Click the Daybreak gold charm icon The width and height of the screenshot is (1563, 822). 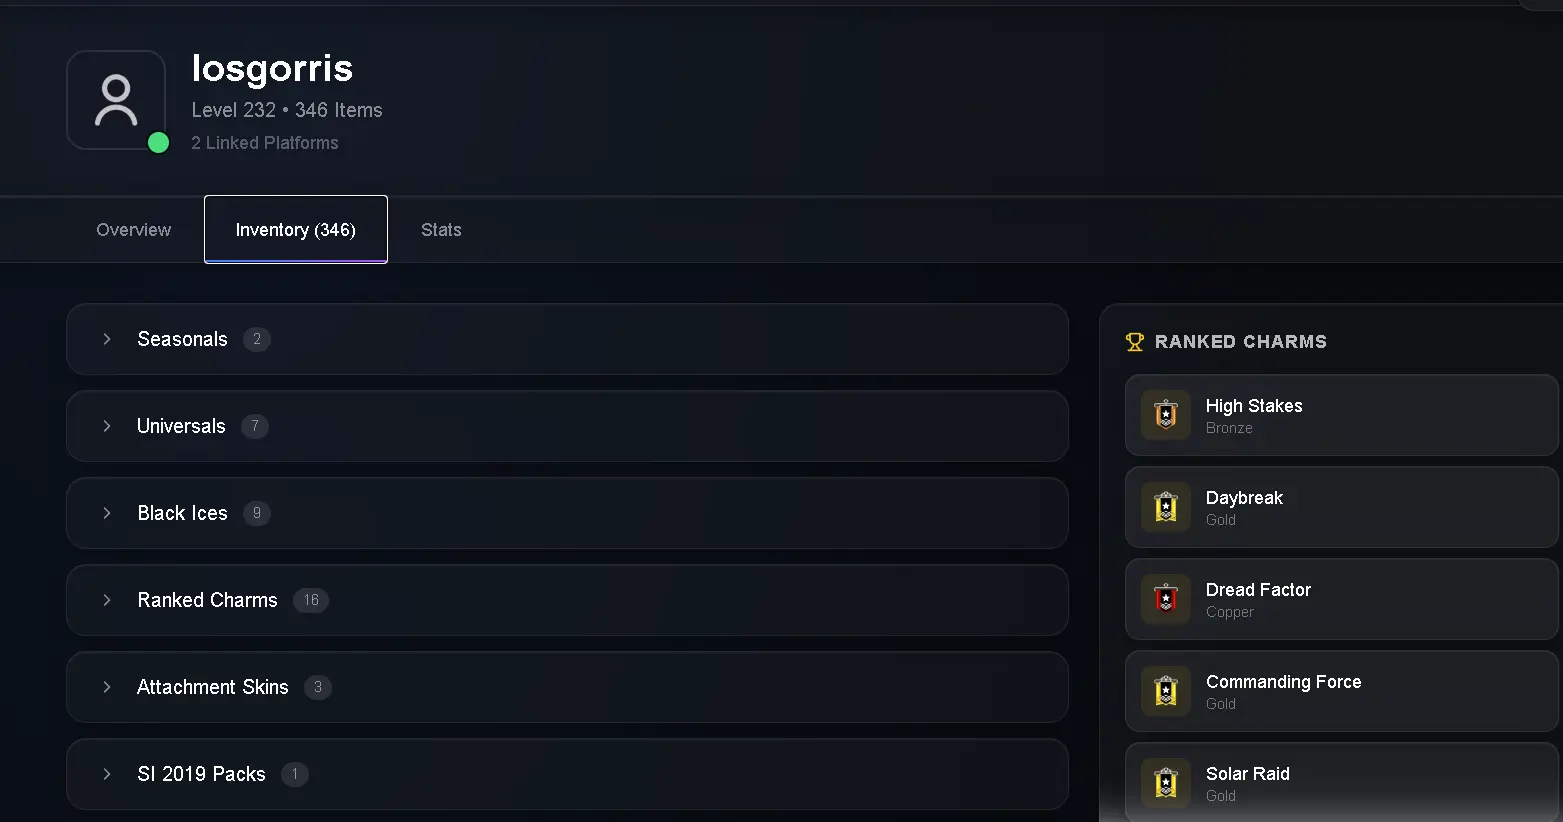[x=1166, y=507]
